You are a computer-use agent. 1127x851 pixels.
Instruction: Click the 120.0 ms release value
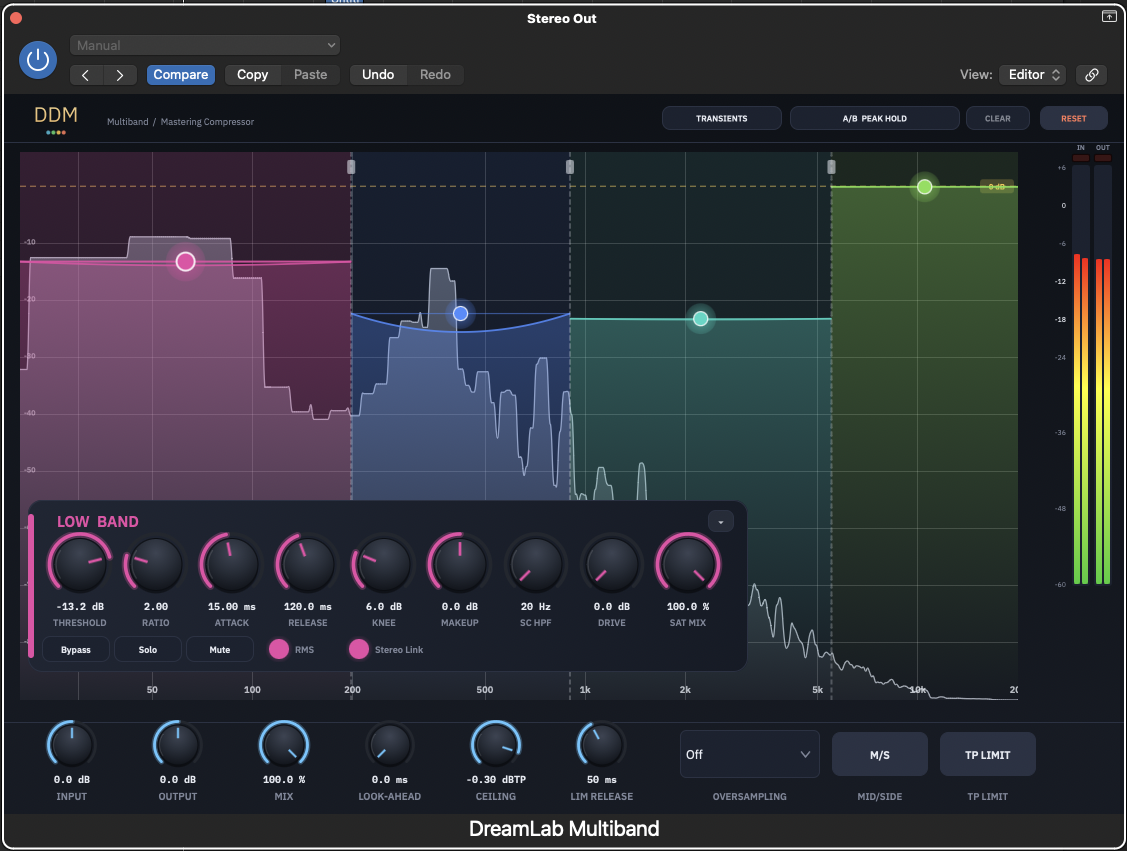click(x=308, y=607)
